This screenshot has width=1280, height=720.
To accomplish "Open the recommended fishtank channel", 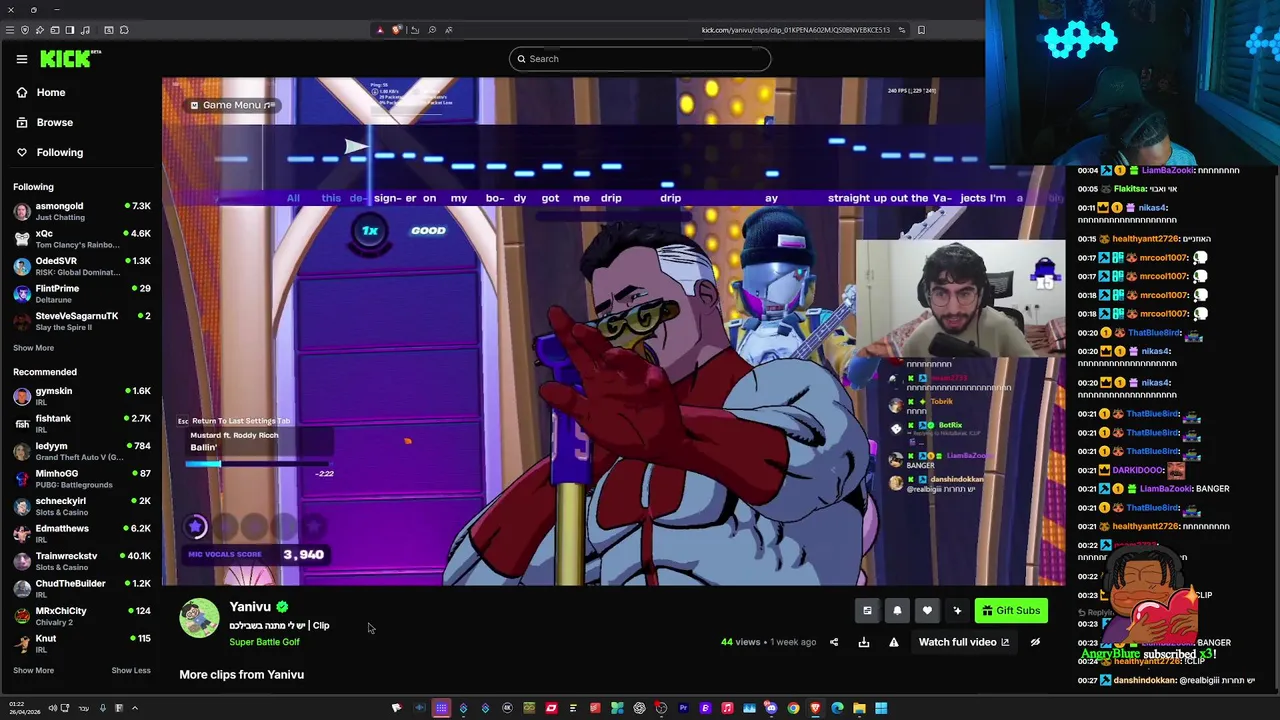I will click(80, 424).
